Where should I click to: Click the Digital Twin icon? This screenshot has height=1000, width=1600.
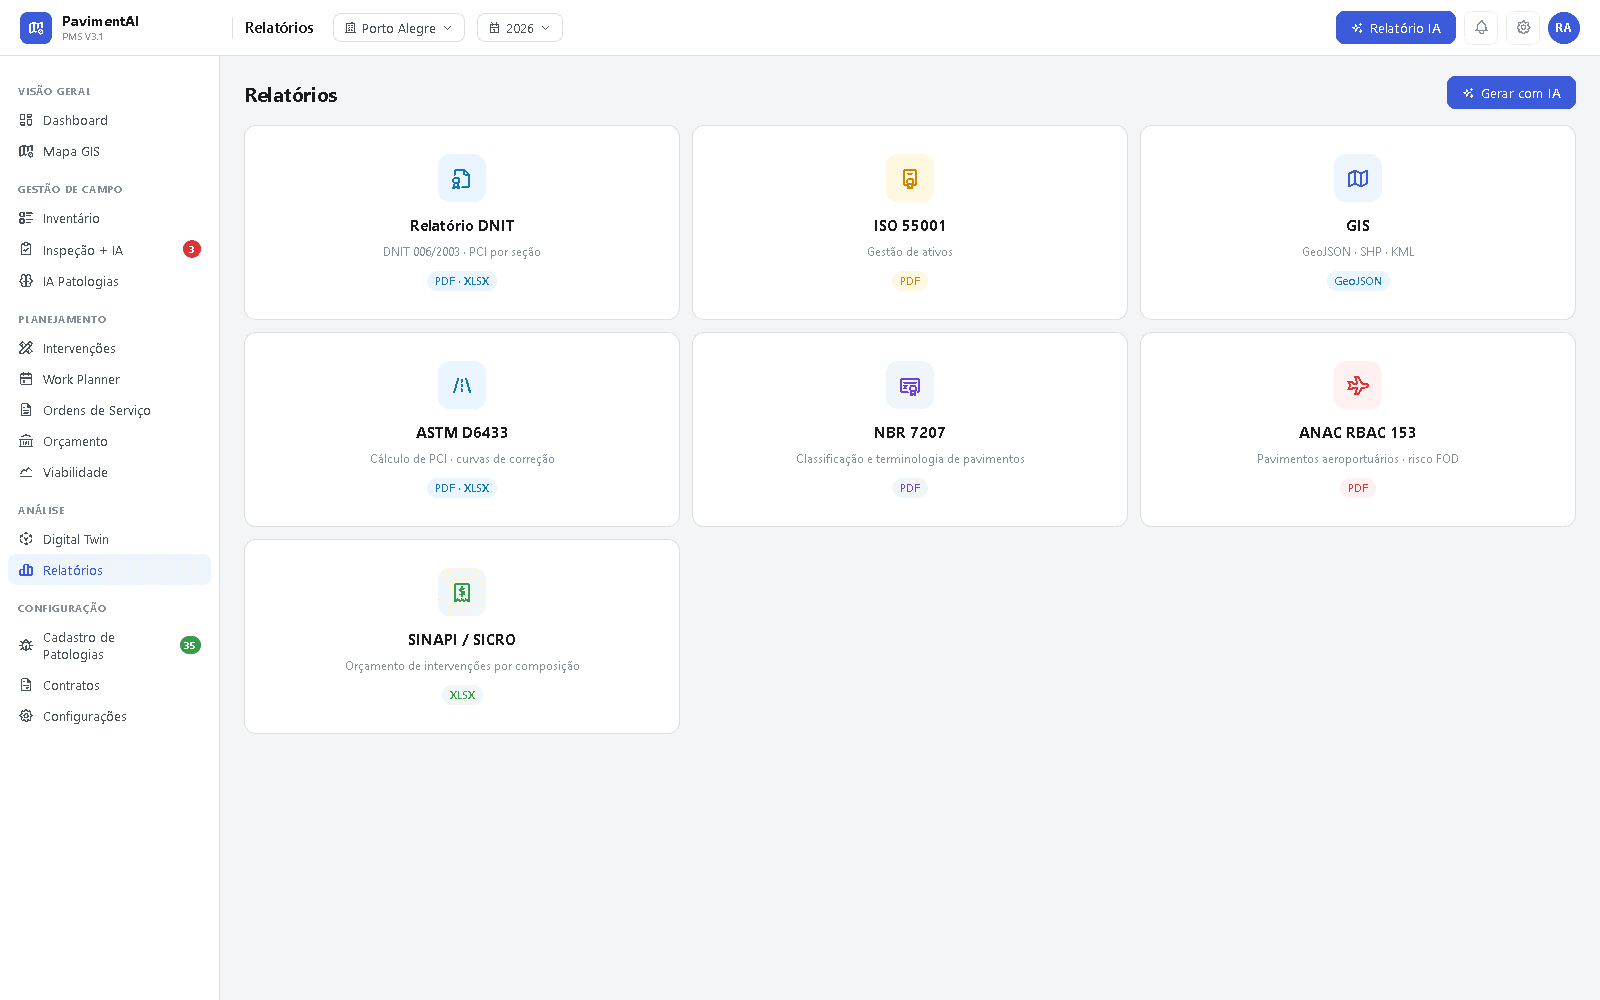[26, 539]
